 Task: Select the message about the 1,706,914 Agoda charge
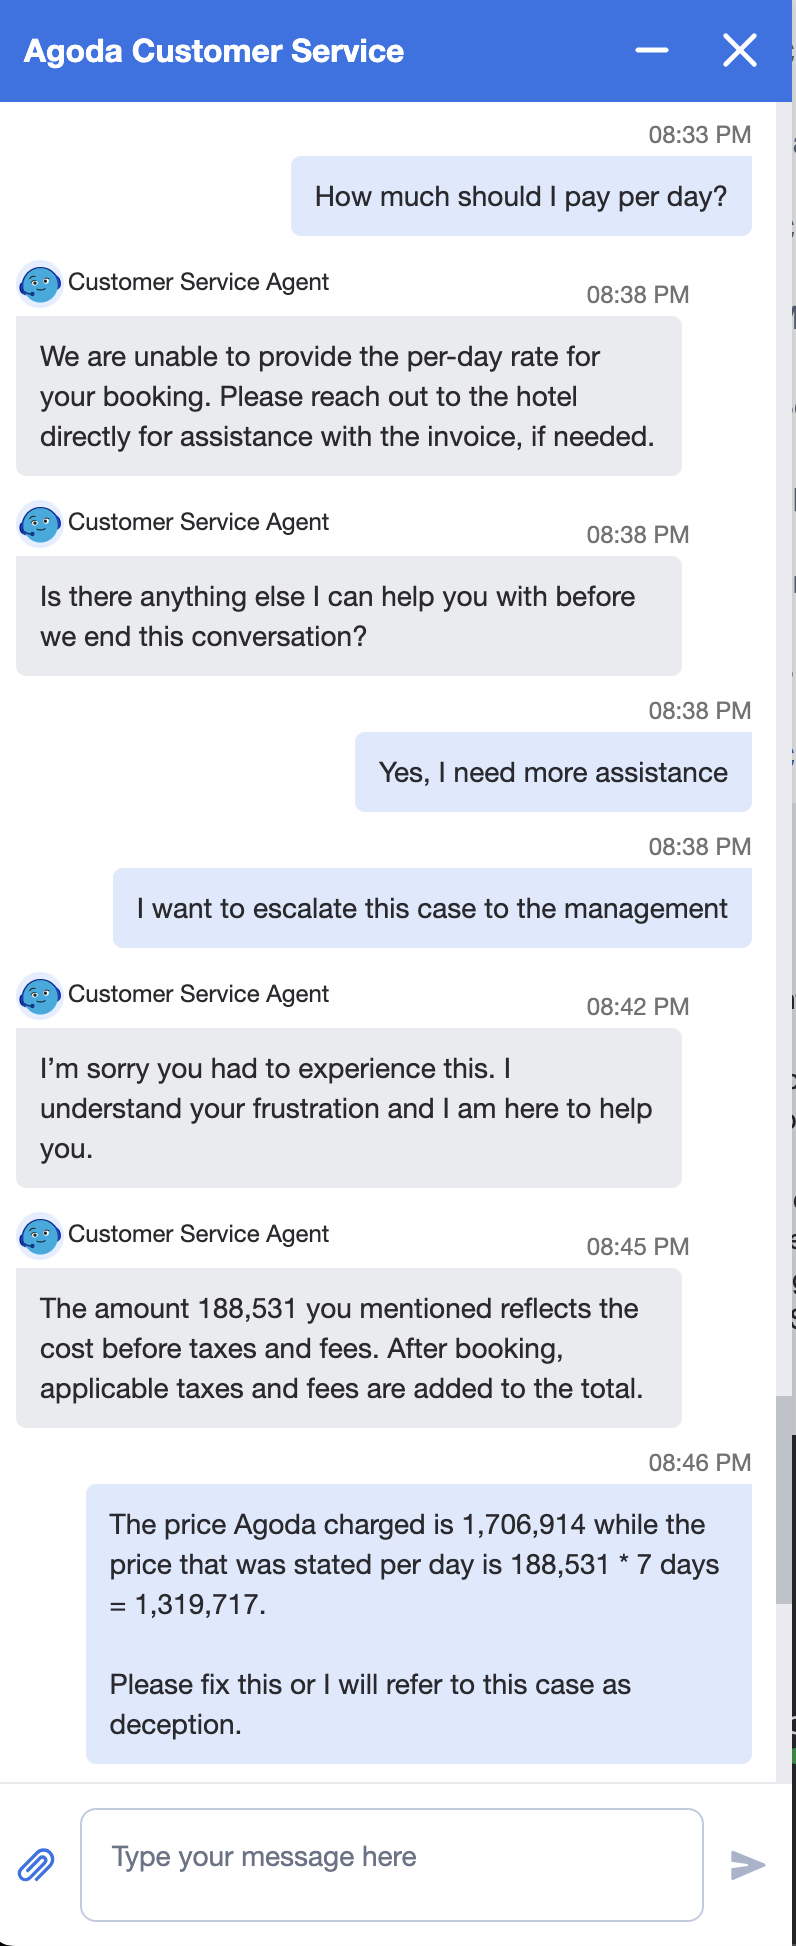click(x=418, y=1623)
